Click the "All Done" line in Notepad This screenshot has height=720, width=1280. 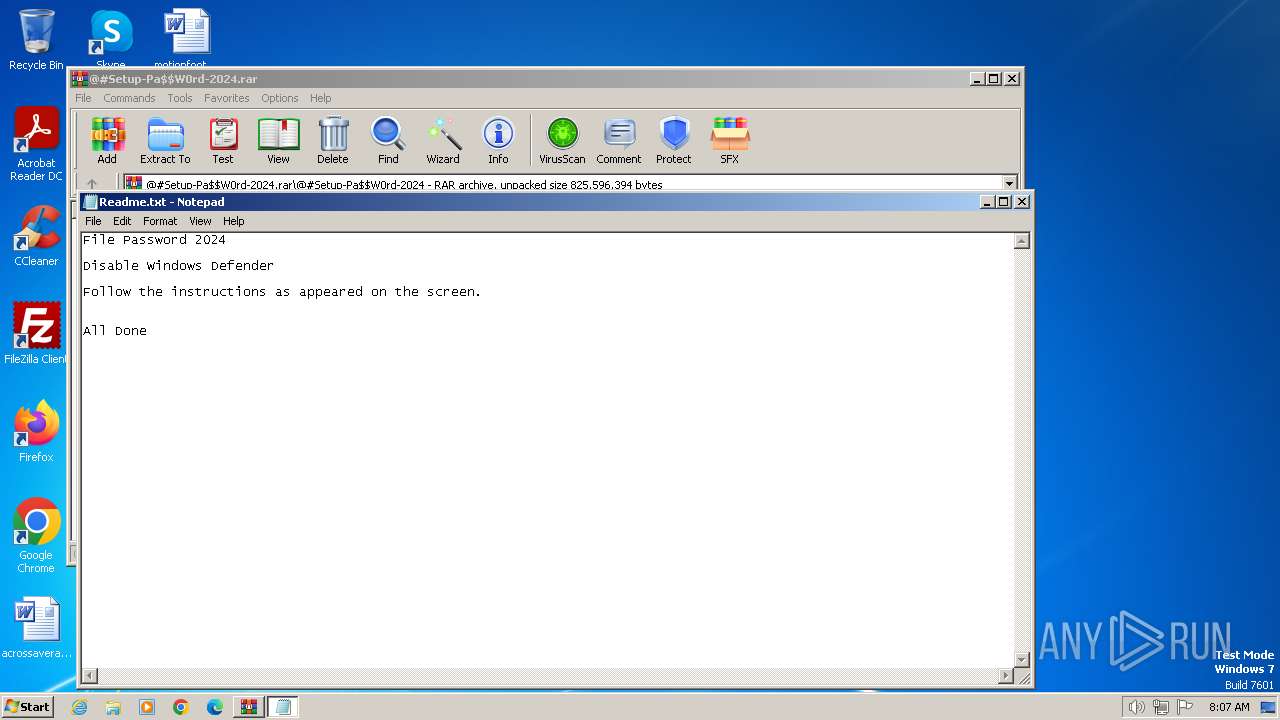point(115,331)
